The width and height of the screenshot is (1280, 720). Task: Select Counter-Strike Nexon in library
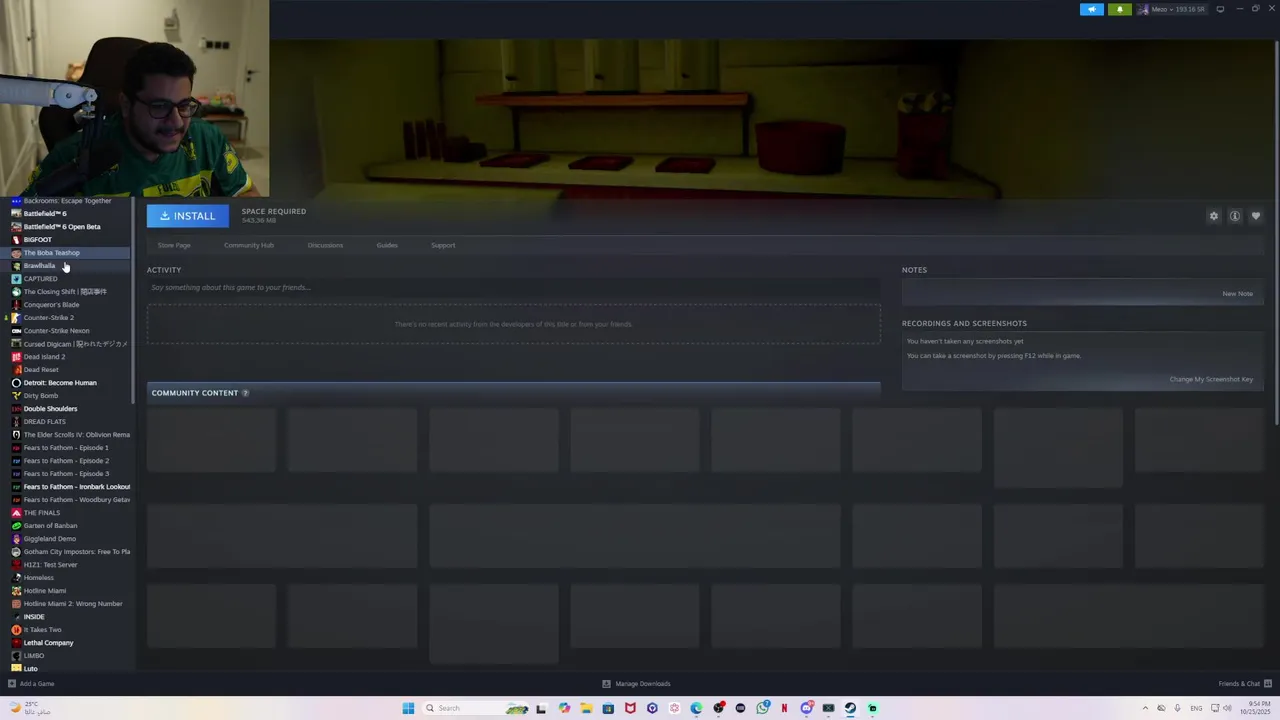point(66,331)
